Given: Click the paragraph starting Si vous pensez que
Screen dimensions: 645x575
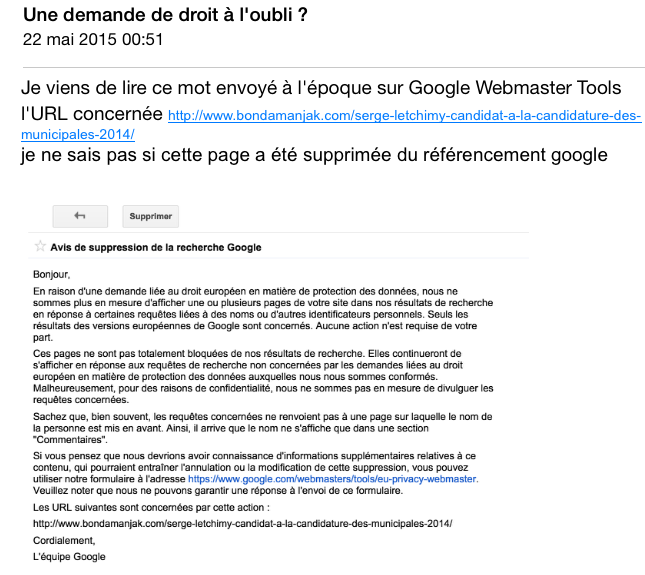Looking at the screenshot, I should tap(255, 473).
